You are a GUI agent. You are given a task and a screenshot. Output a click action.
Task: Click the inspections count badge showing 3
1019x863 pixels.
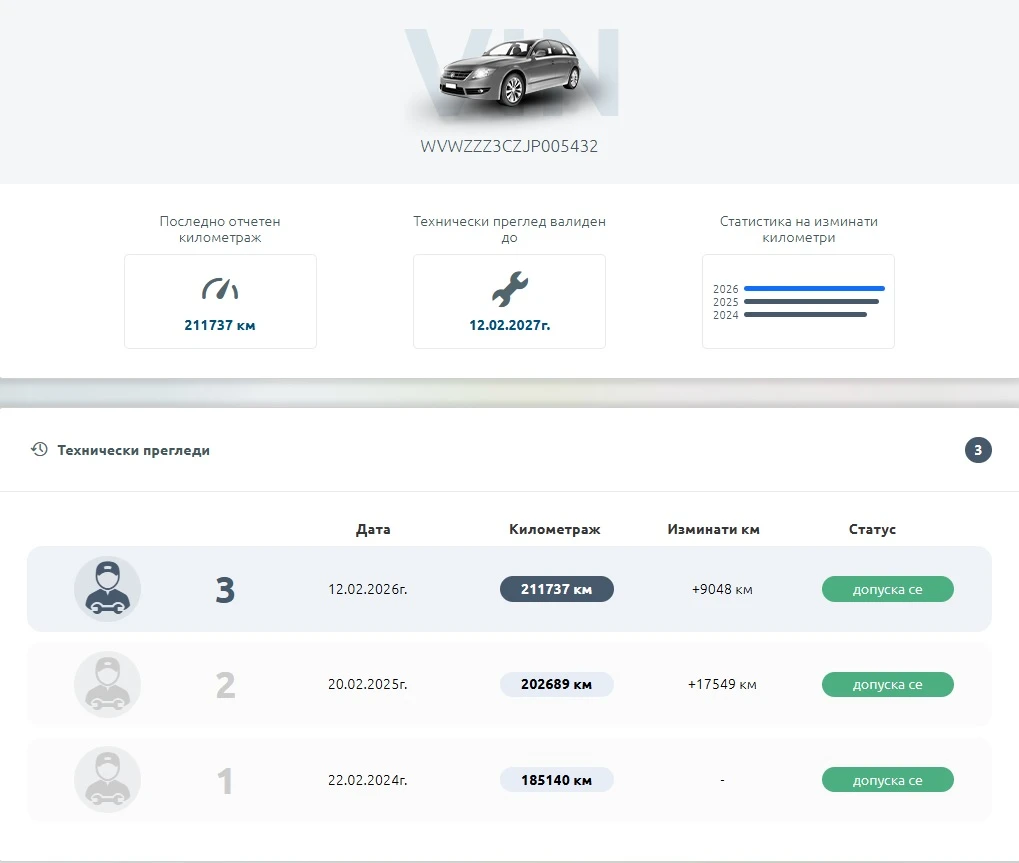click(x=977, y=450)
